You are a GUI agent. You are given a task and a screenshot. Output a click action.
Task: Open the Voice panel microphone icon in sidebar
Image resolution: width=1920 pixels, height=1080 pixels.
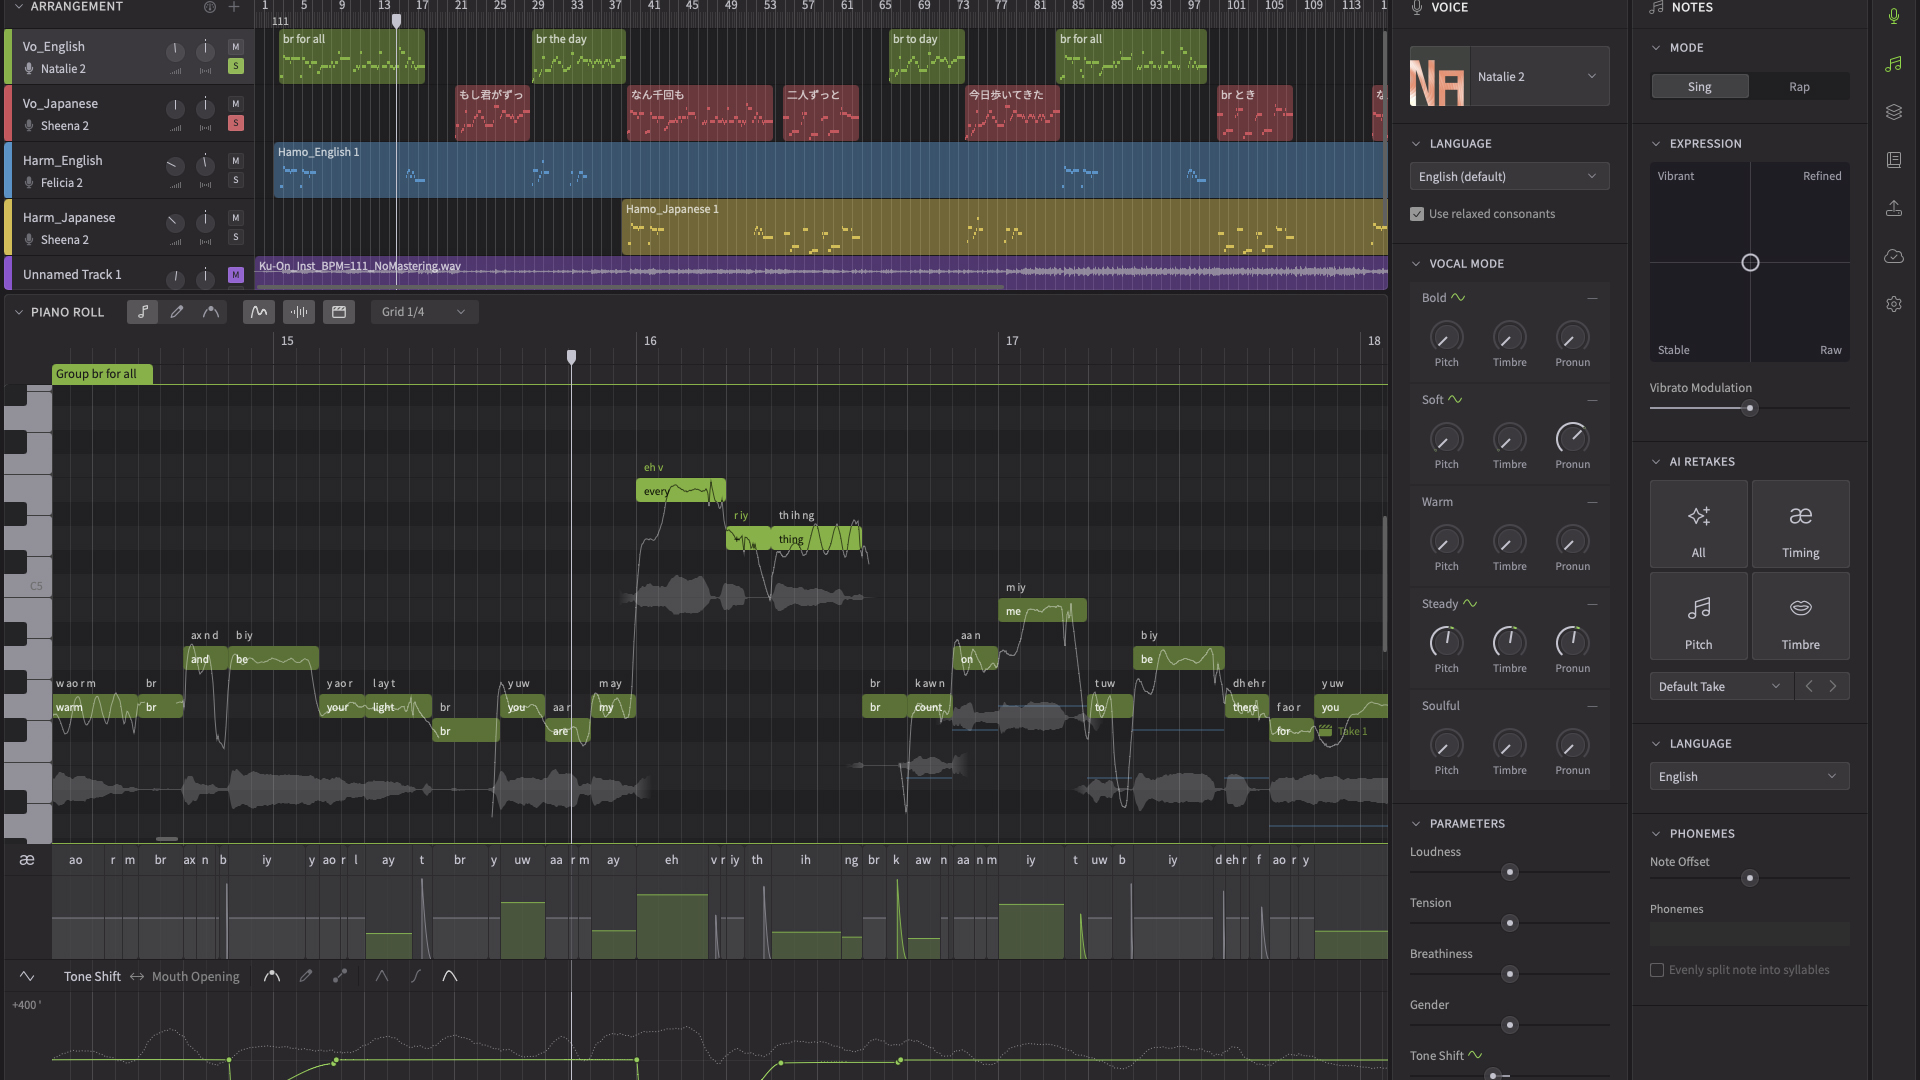(x=1893, y=16)
